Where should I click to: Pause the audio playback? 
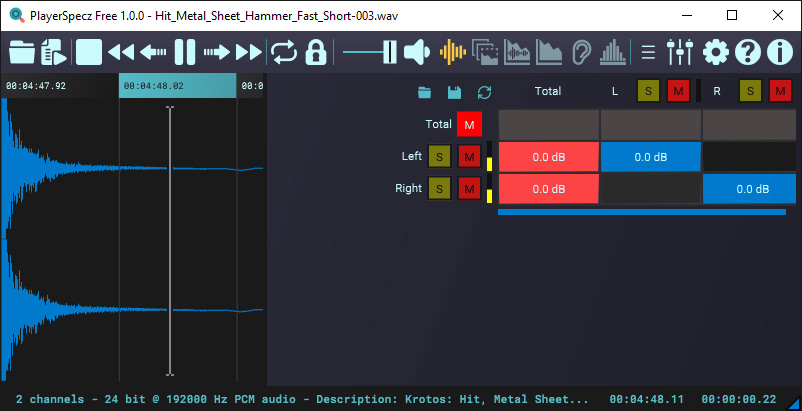click(x=185, y=52)
